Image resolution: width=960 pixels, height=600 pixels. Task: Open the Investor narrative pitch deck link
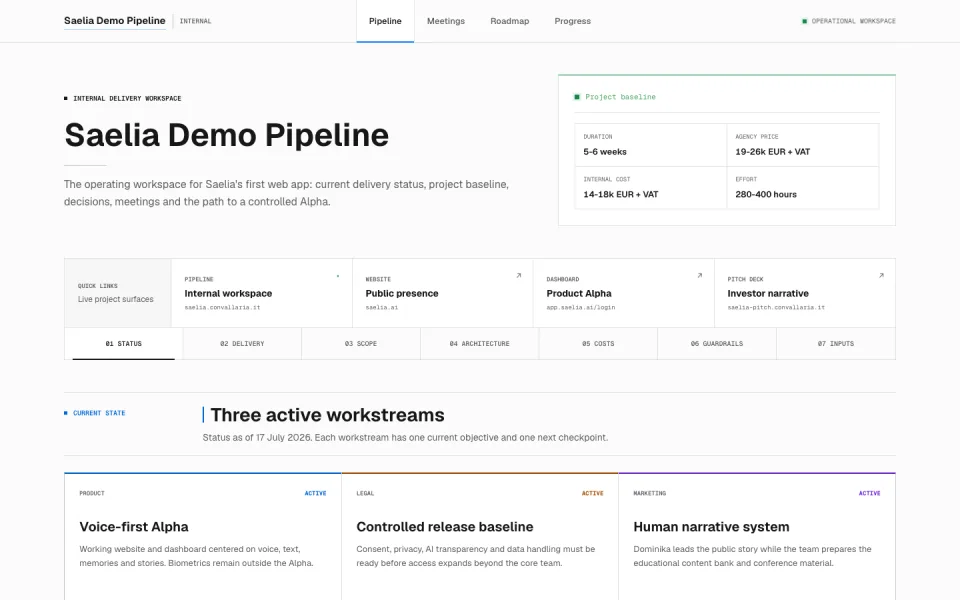click(x=804, y=293)
